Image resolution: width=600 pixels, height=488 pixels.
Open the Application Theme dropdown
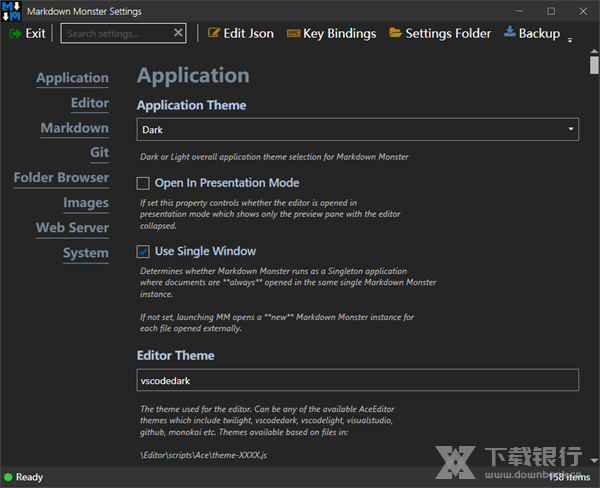tap(357, 129)
